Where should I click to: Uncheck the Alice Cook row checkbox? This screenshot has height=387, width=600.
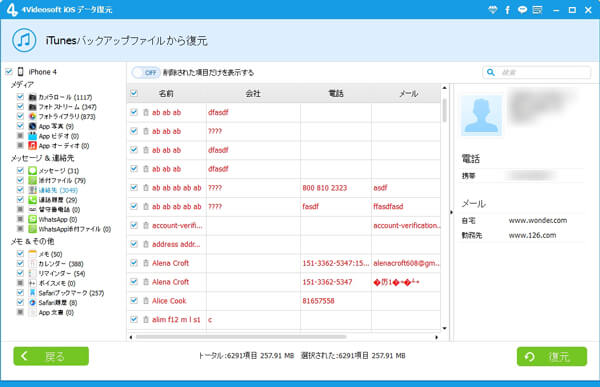pyautogui.click(x=134, y=300)
